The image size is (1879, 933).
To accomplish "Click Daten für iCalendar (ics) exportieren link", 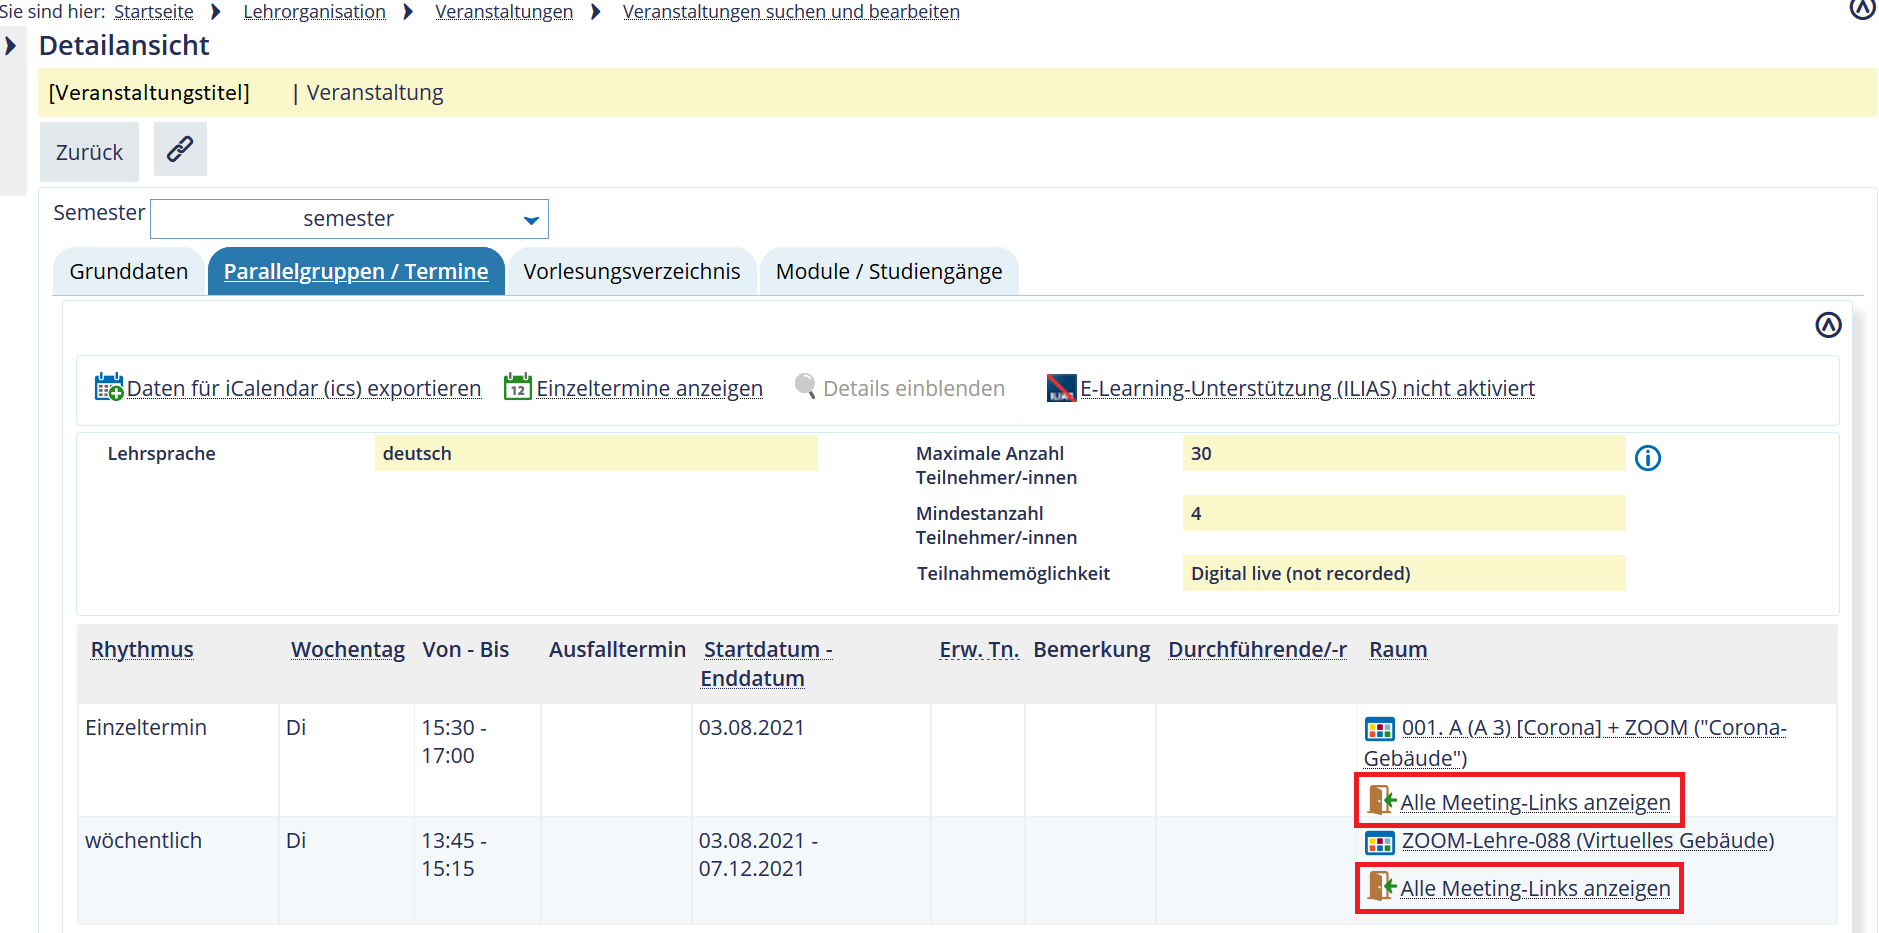I will tap(304, 388).
